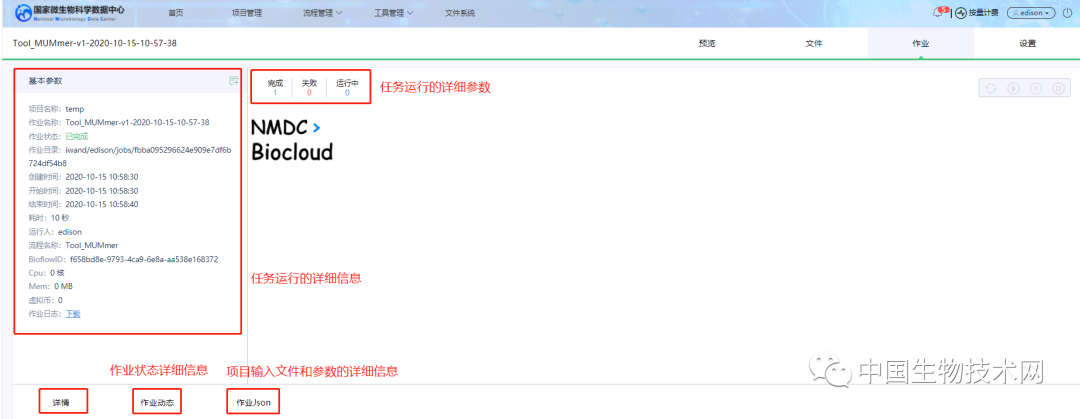This screenshot has width=1080, height=419.
Task: Open the 作业动态 bottom tab
Action: pyautogui.click(x=157, y=402)
